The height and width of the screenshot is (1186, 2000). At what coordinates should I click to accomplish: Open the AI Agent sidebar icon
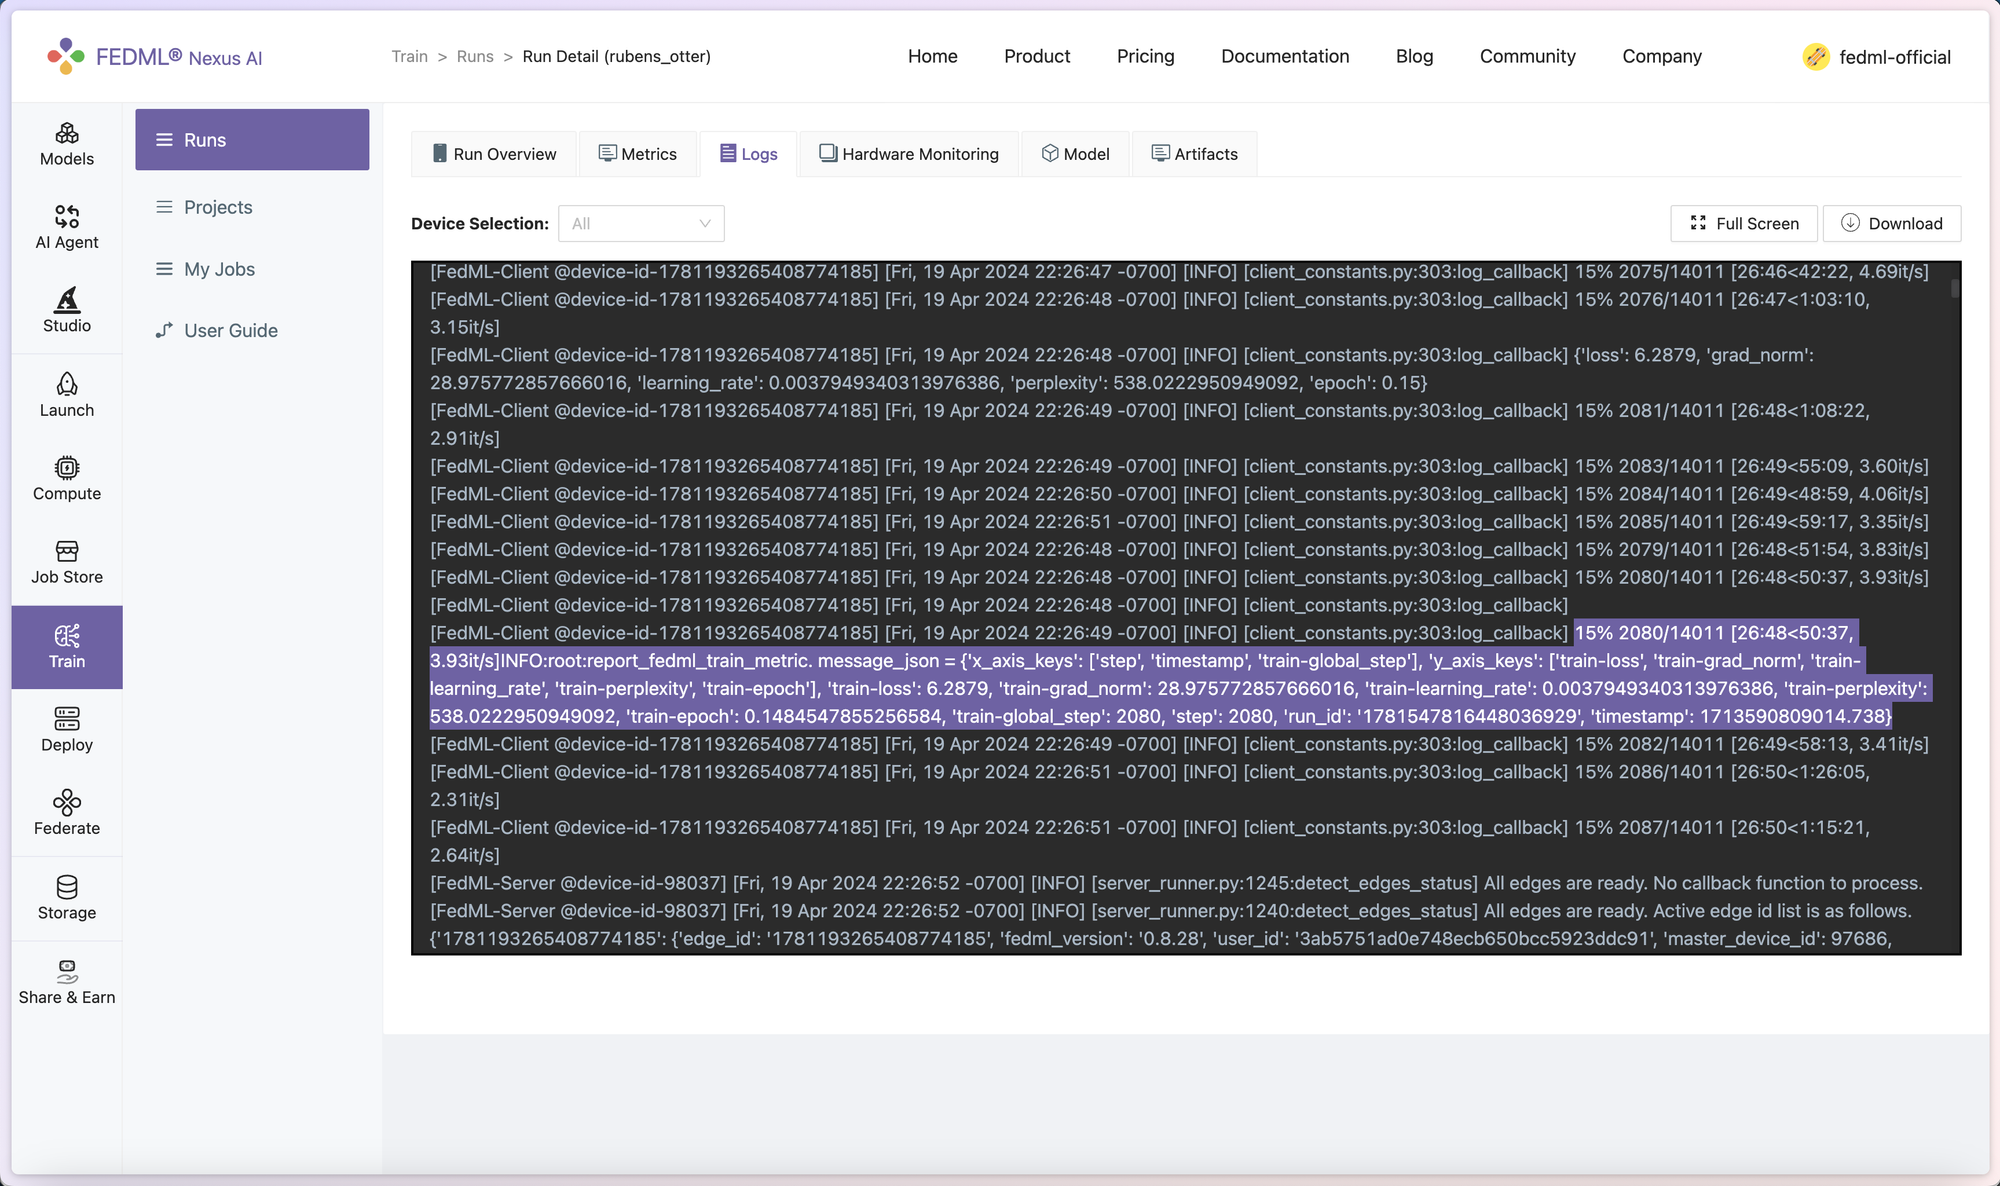pyautogui.click(x=67, y=217)
